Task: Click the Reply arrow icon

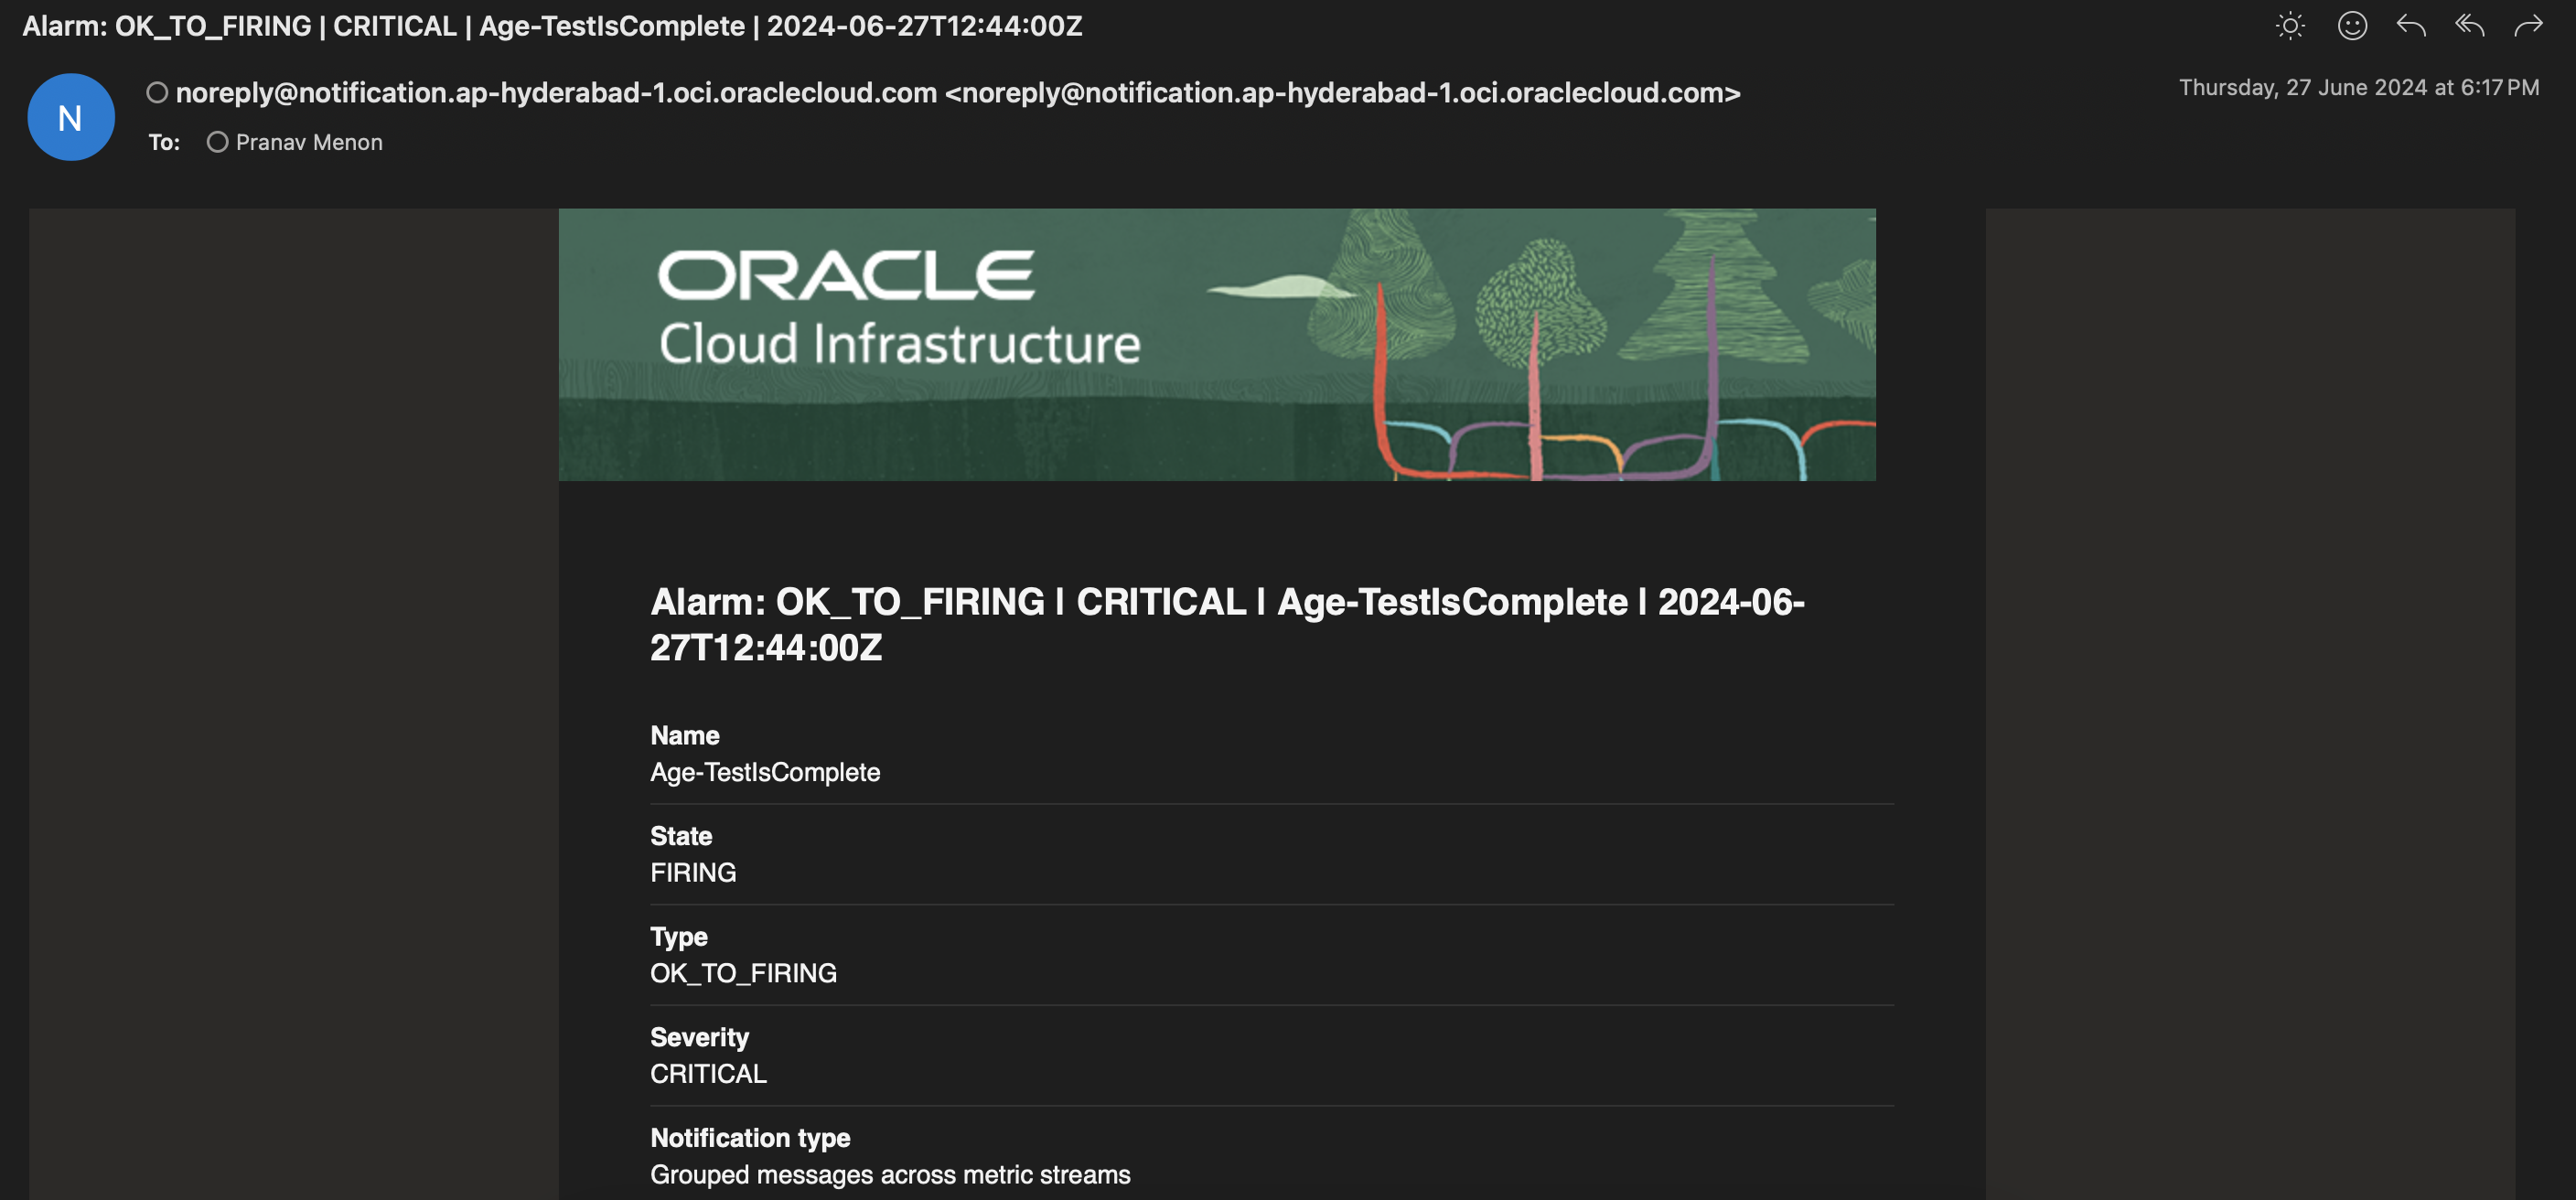Action: click(x=2410, y=26)
